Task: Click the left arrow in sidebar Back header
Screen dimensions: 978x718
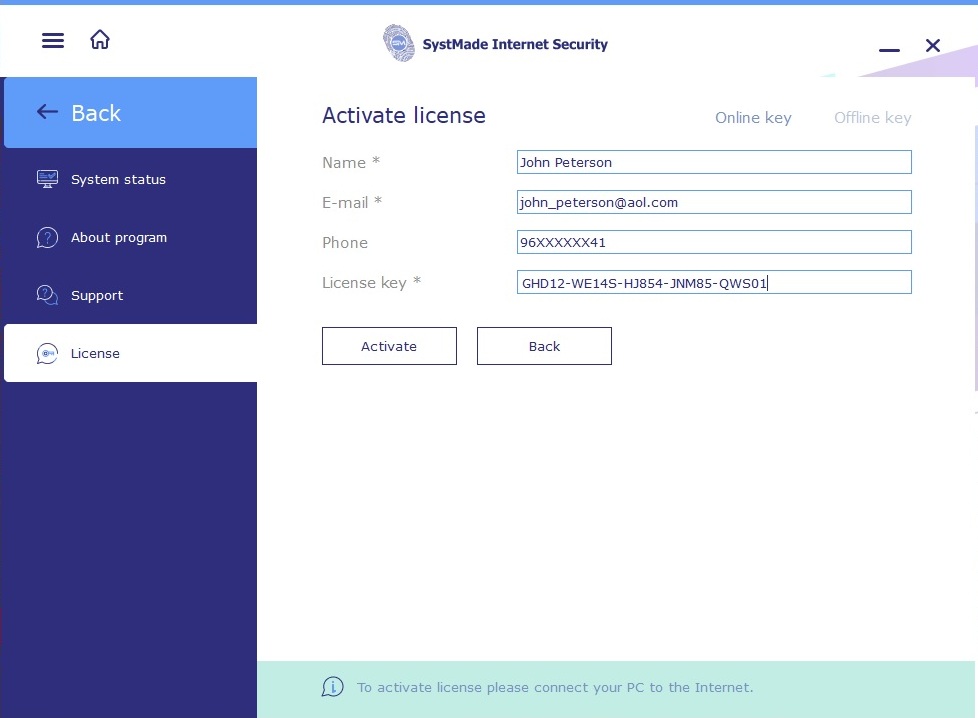Action: tap(47, 112)
